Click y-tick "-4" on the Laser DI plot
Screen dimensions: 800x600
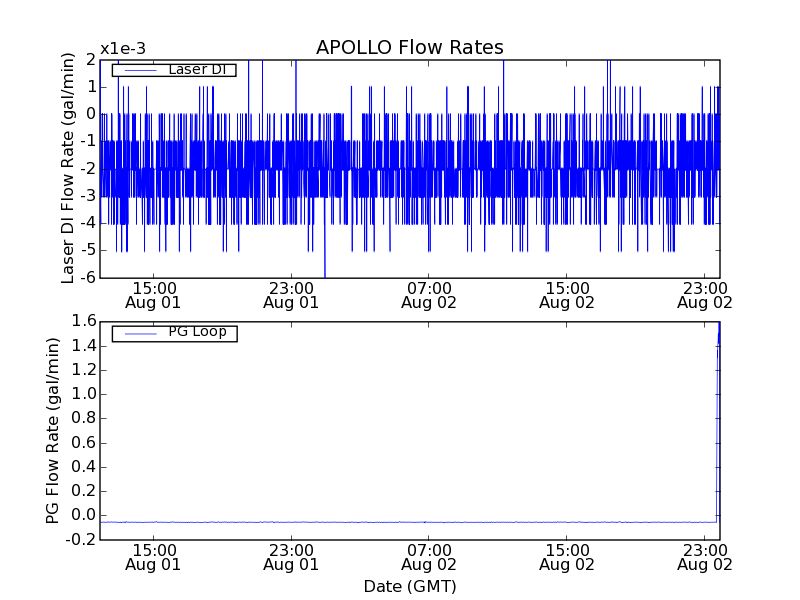click(88, 223)
